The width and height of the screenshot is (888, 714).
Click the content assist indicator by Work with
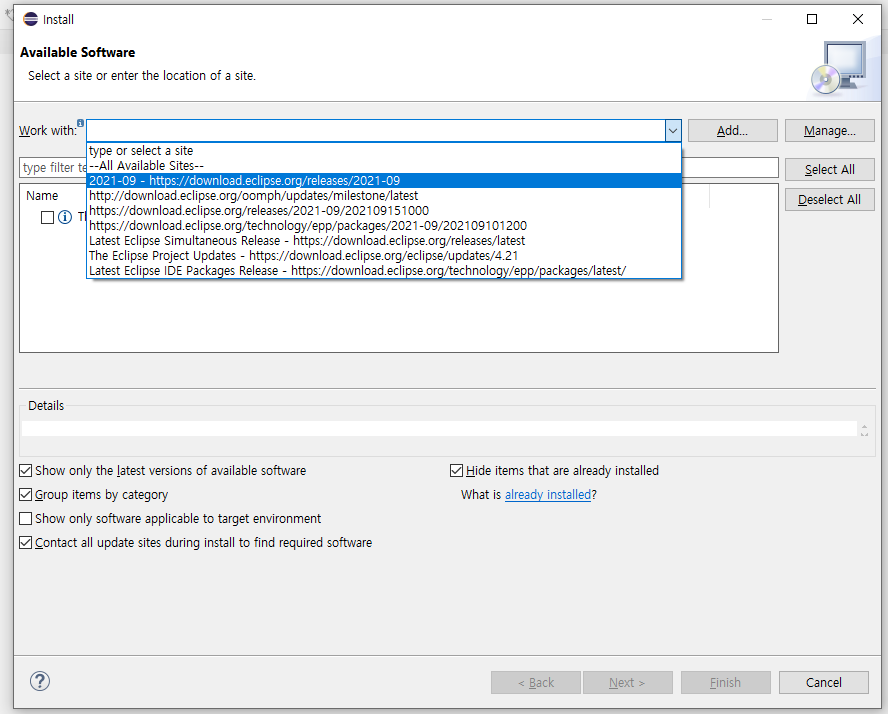80,123
